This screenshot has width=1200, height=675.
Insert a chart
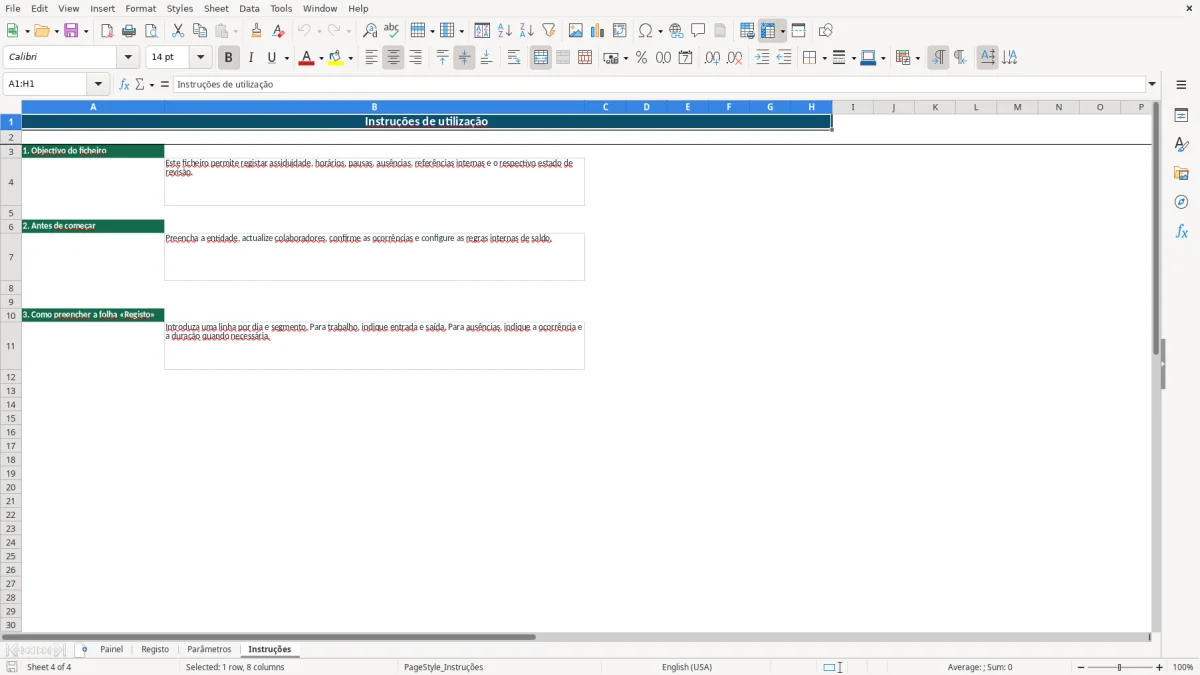point(598,31)
